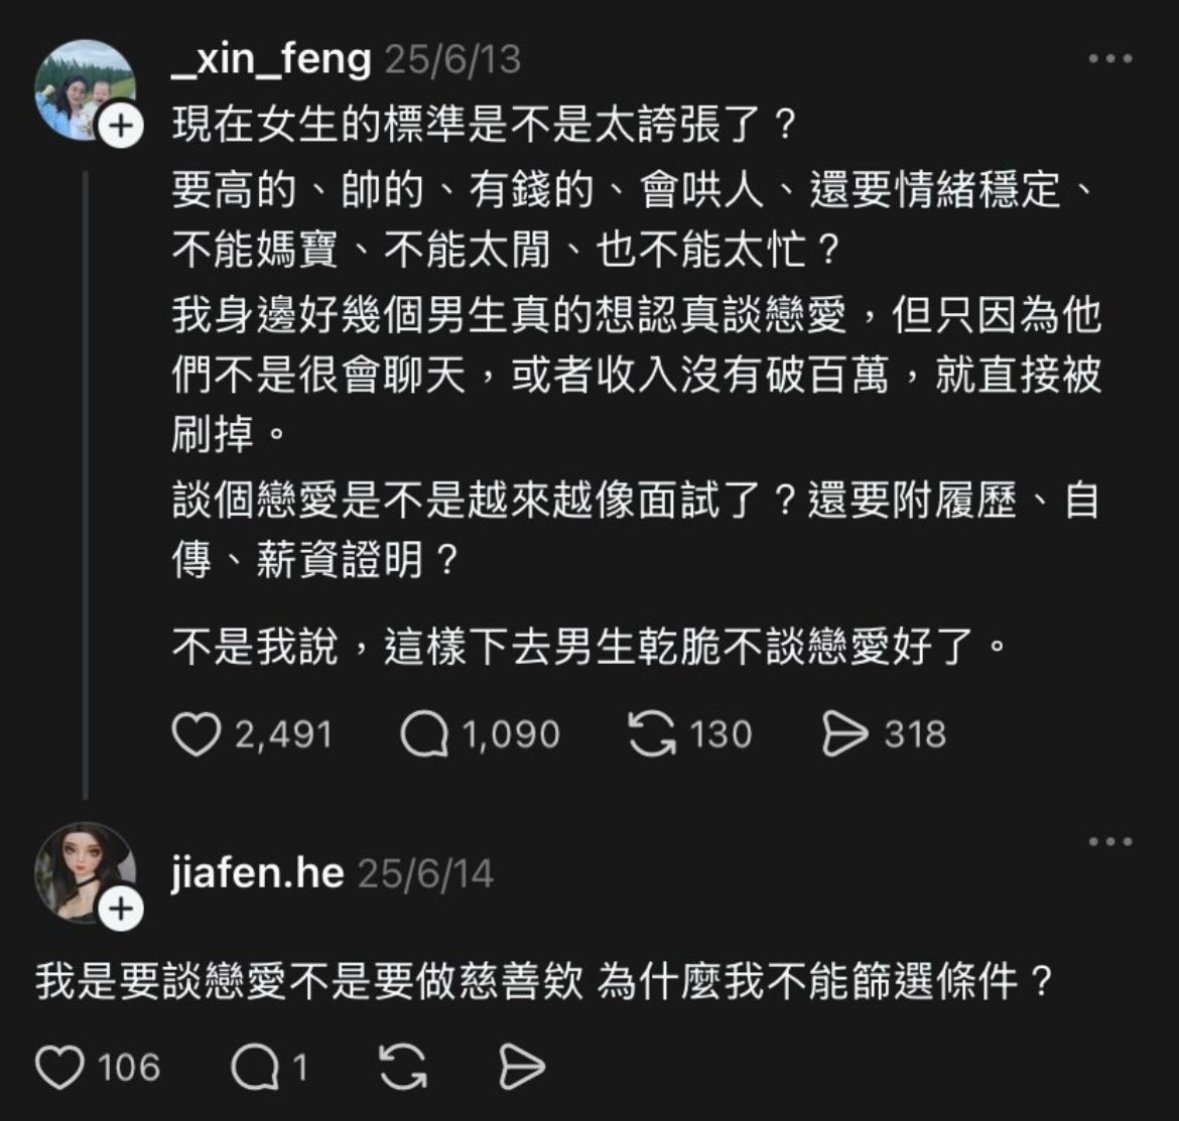Open the more options menu on _xin_feng post
Viewport: 1179px width, 1121px height.
(1110, 60)
